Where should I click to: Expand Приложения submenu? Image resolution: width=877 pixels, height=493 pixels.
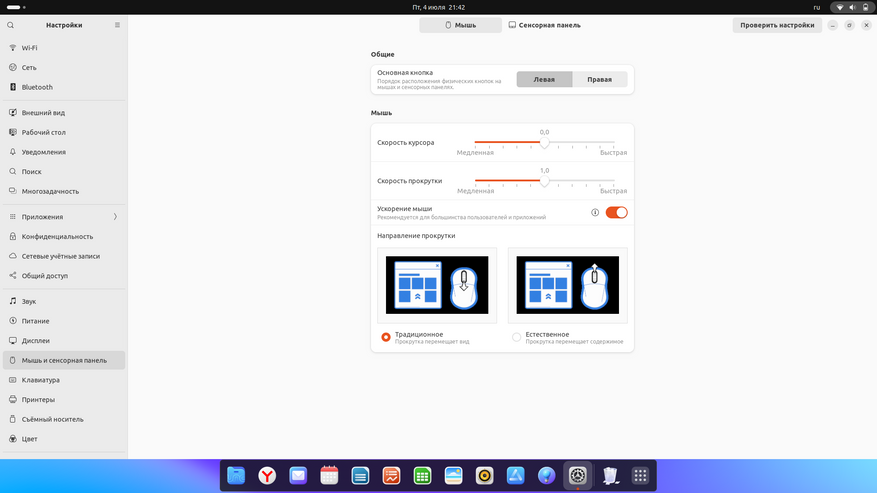[x=64, y=217]
